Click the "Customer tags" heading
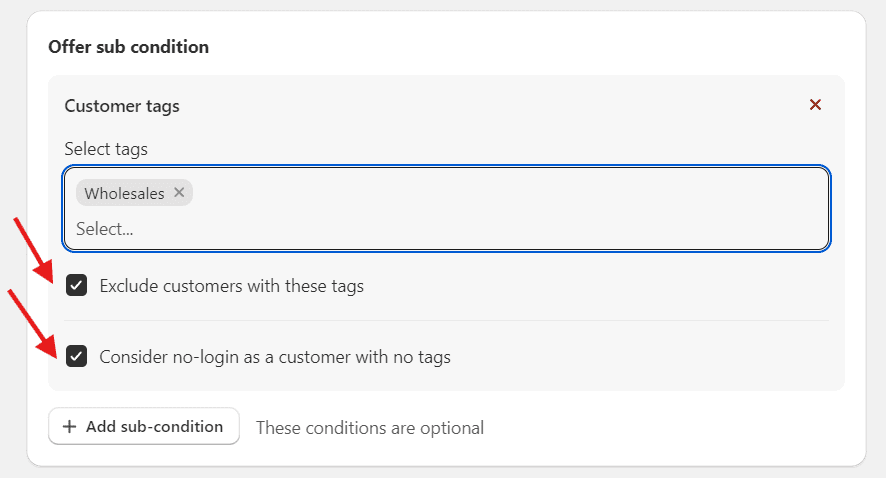 122,105
